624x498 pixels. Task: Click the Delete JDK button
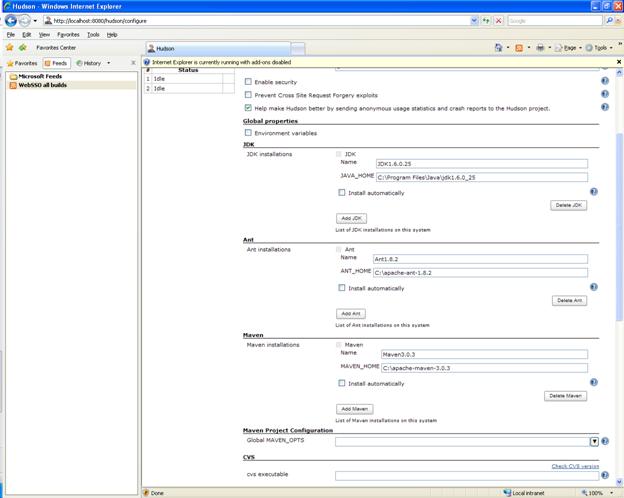pos(568,205)
